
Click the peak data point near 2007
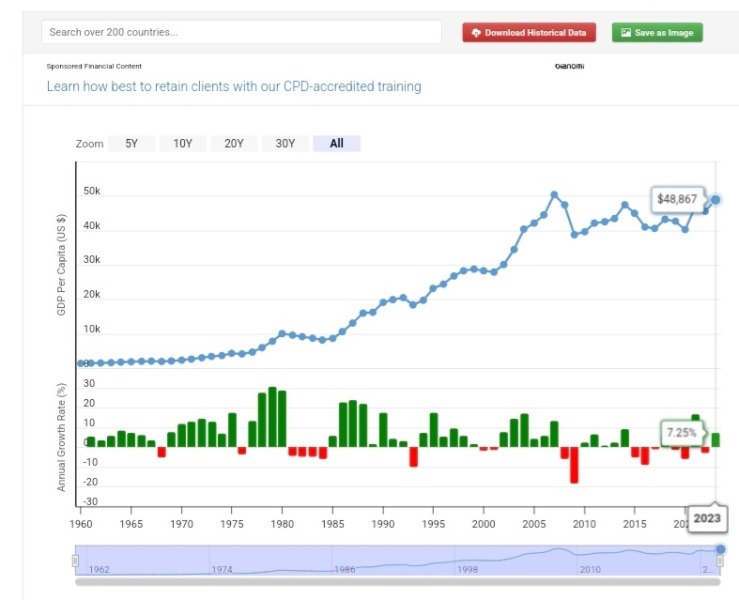point(554,195)
